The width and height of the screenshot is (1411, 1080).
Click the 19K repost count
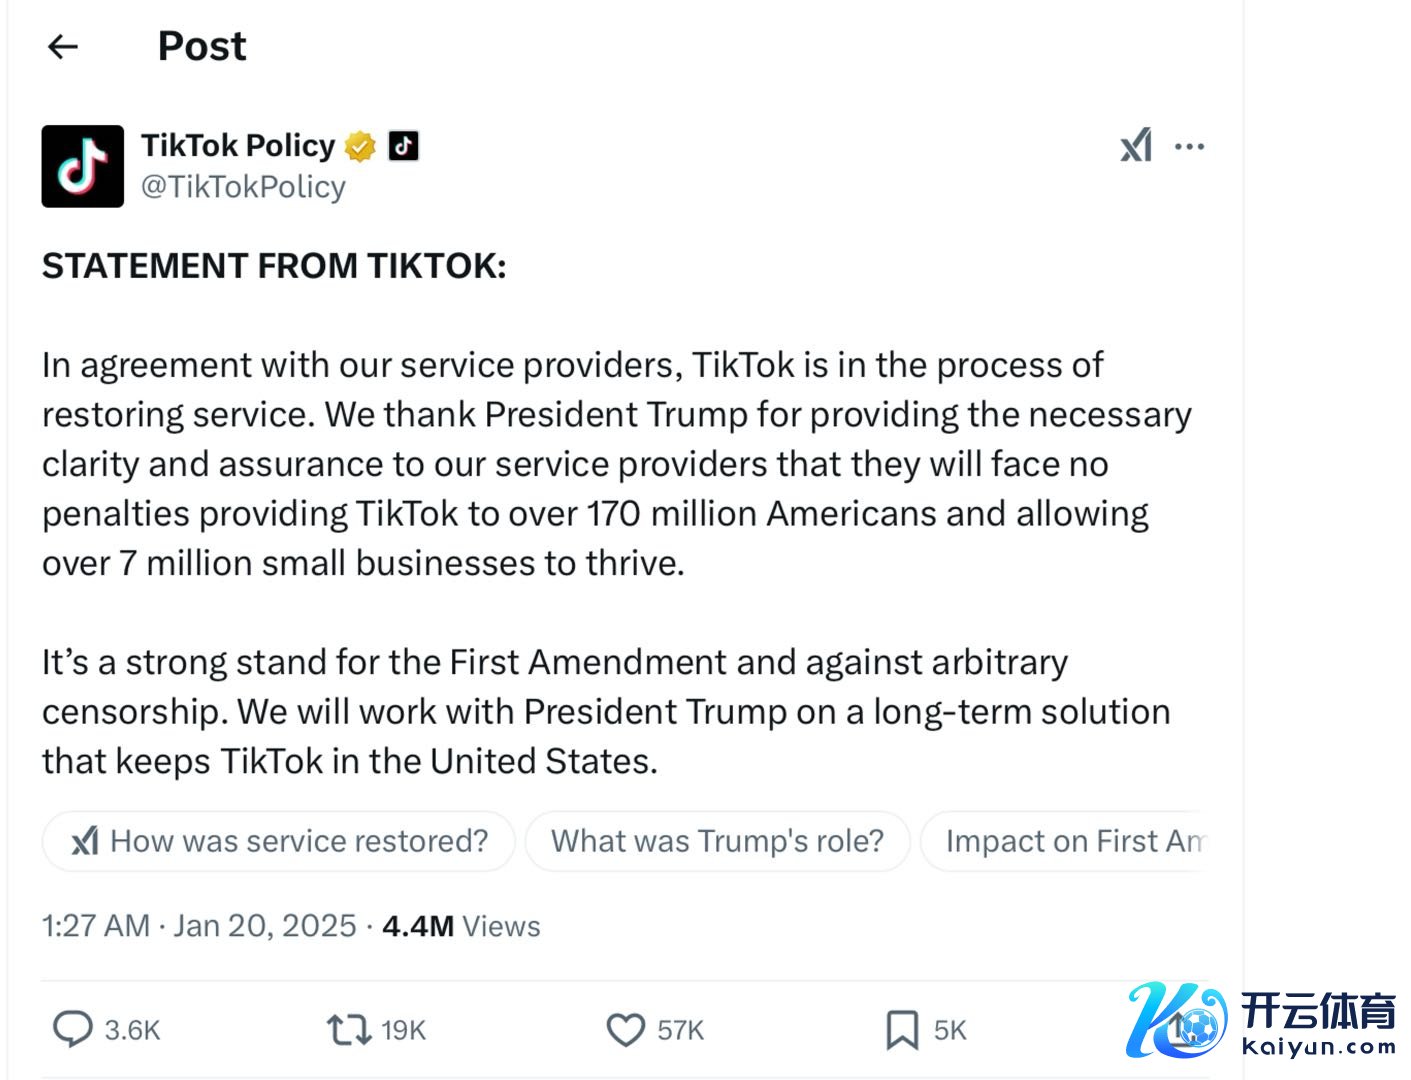click(x=404, y=1030)
